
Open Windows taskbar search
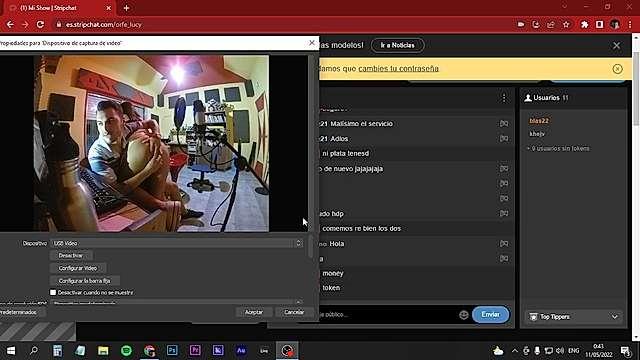coord(34,351)
